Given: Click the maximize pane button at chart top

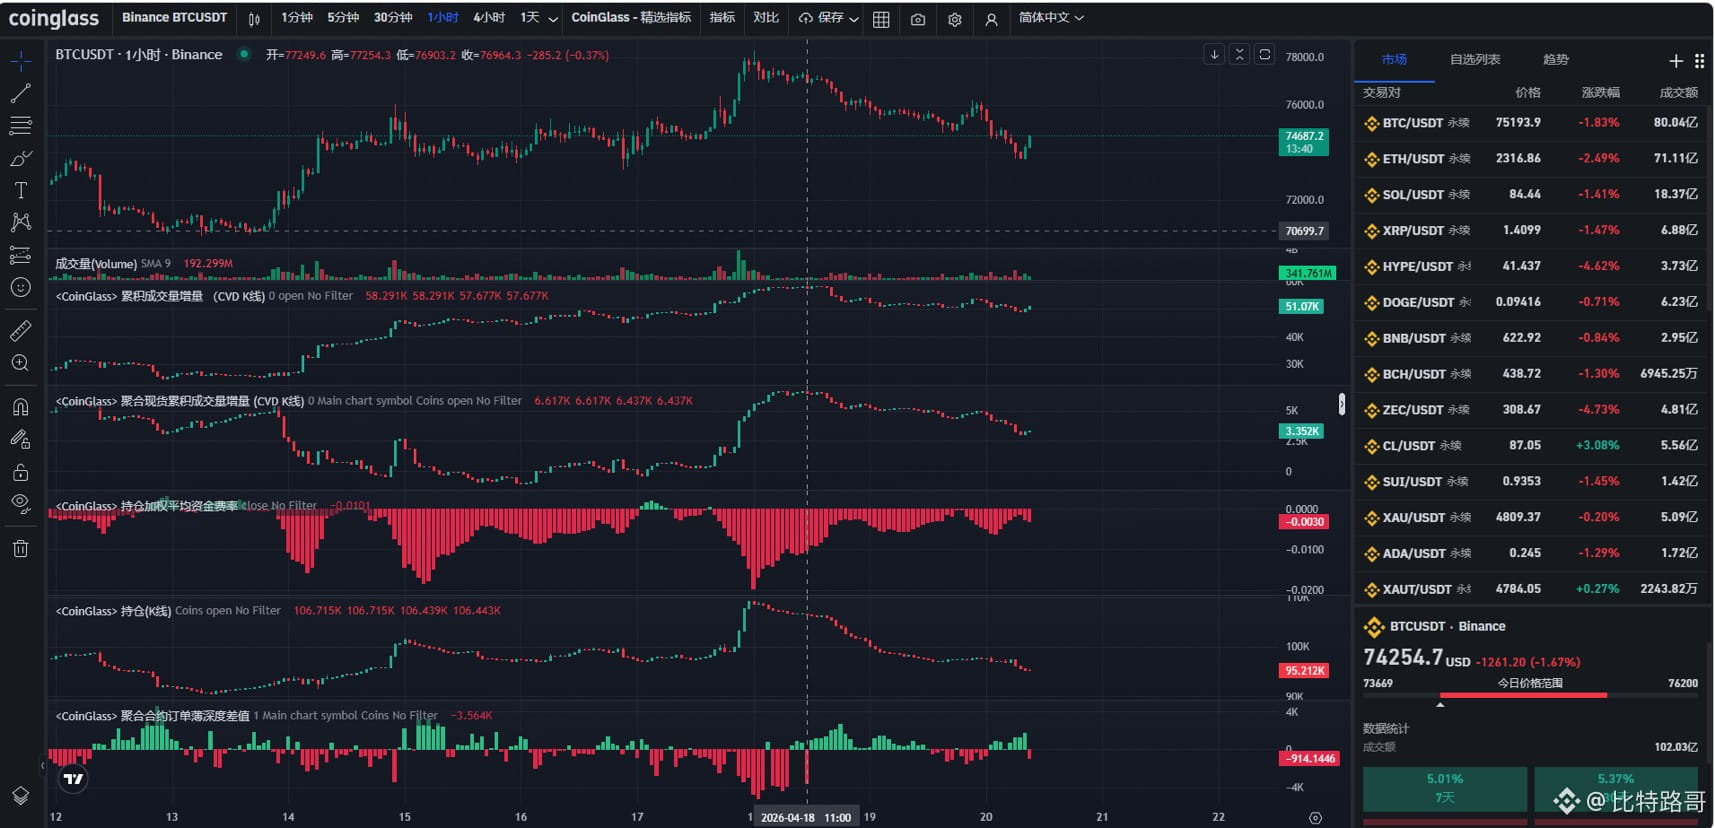Looking at the screenshot, I should (x=1265, y=55).
